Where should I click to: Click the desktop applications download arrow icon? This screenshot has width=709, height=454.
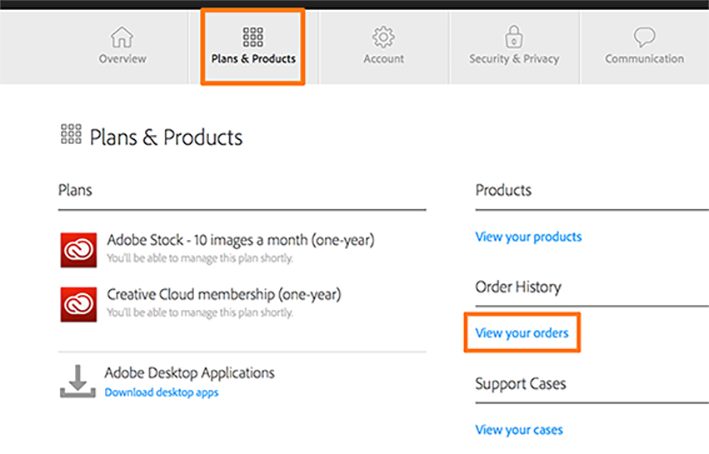[78, 381]
